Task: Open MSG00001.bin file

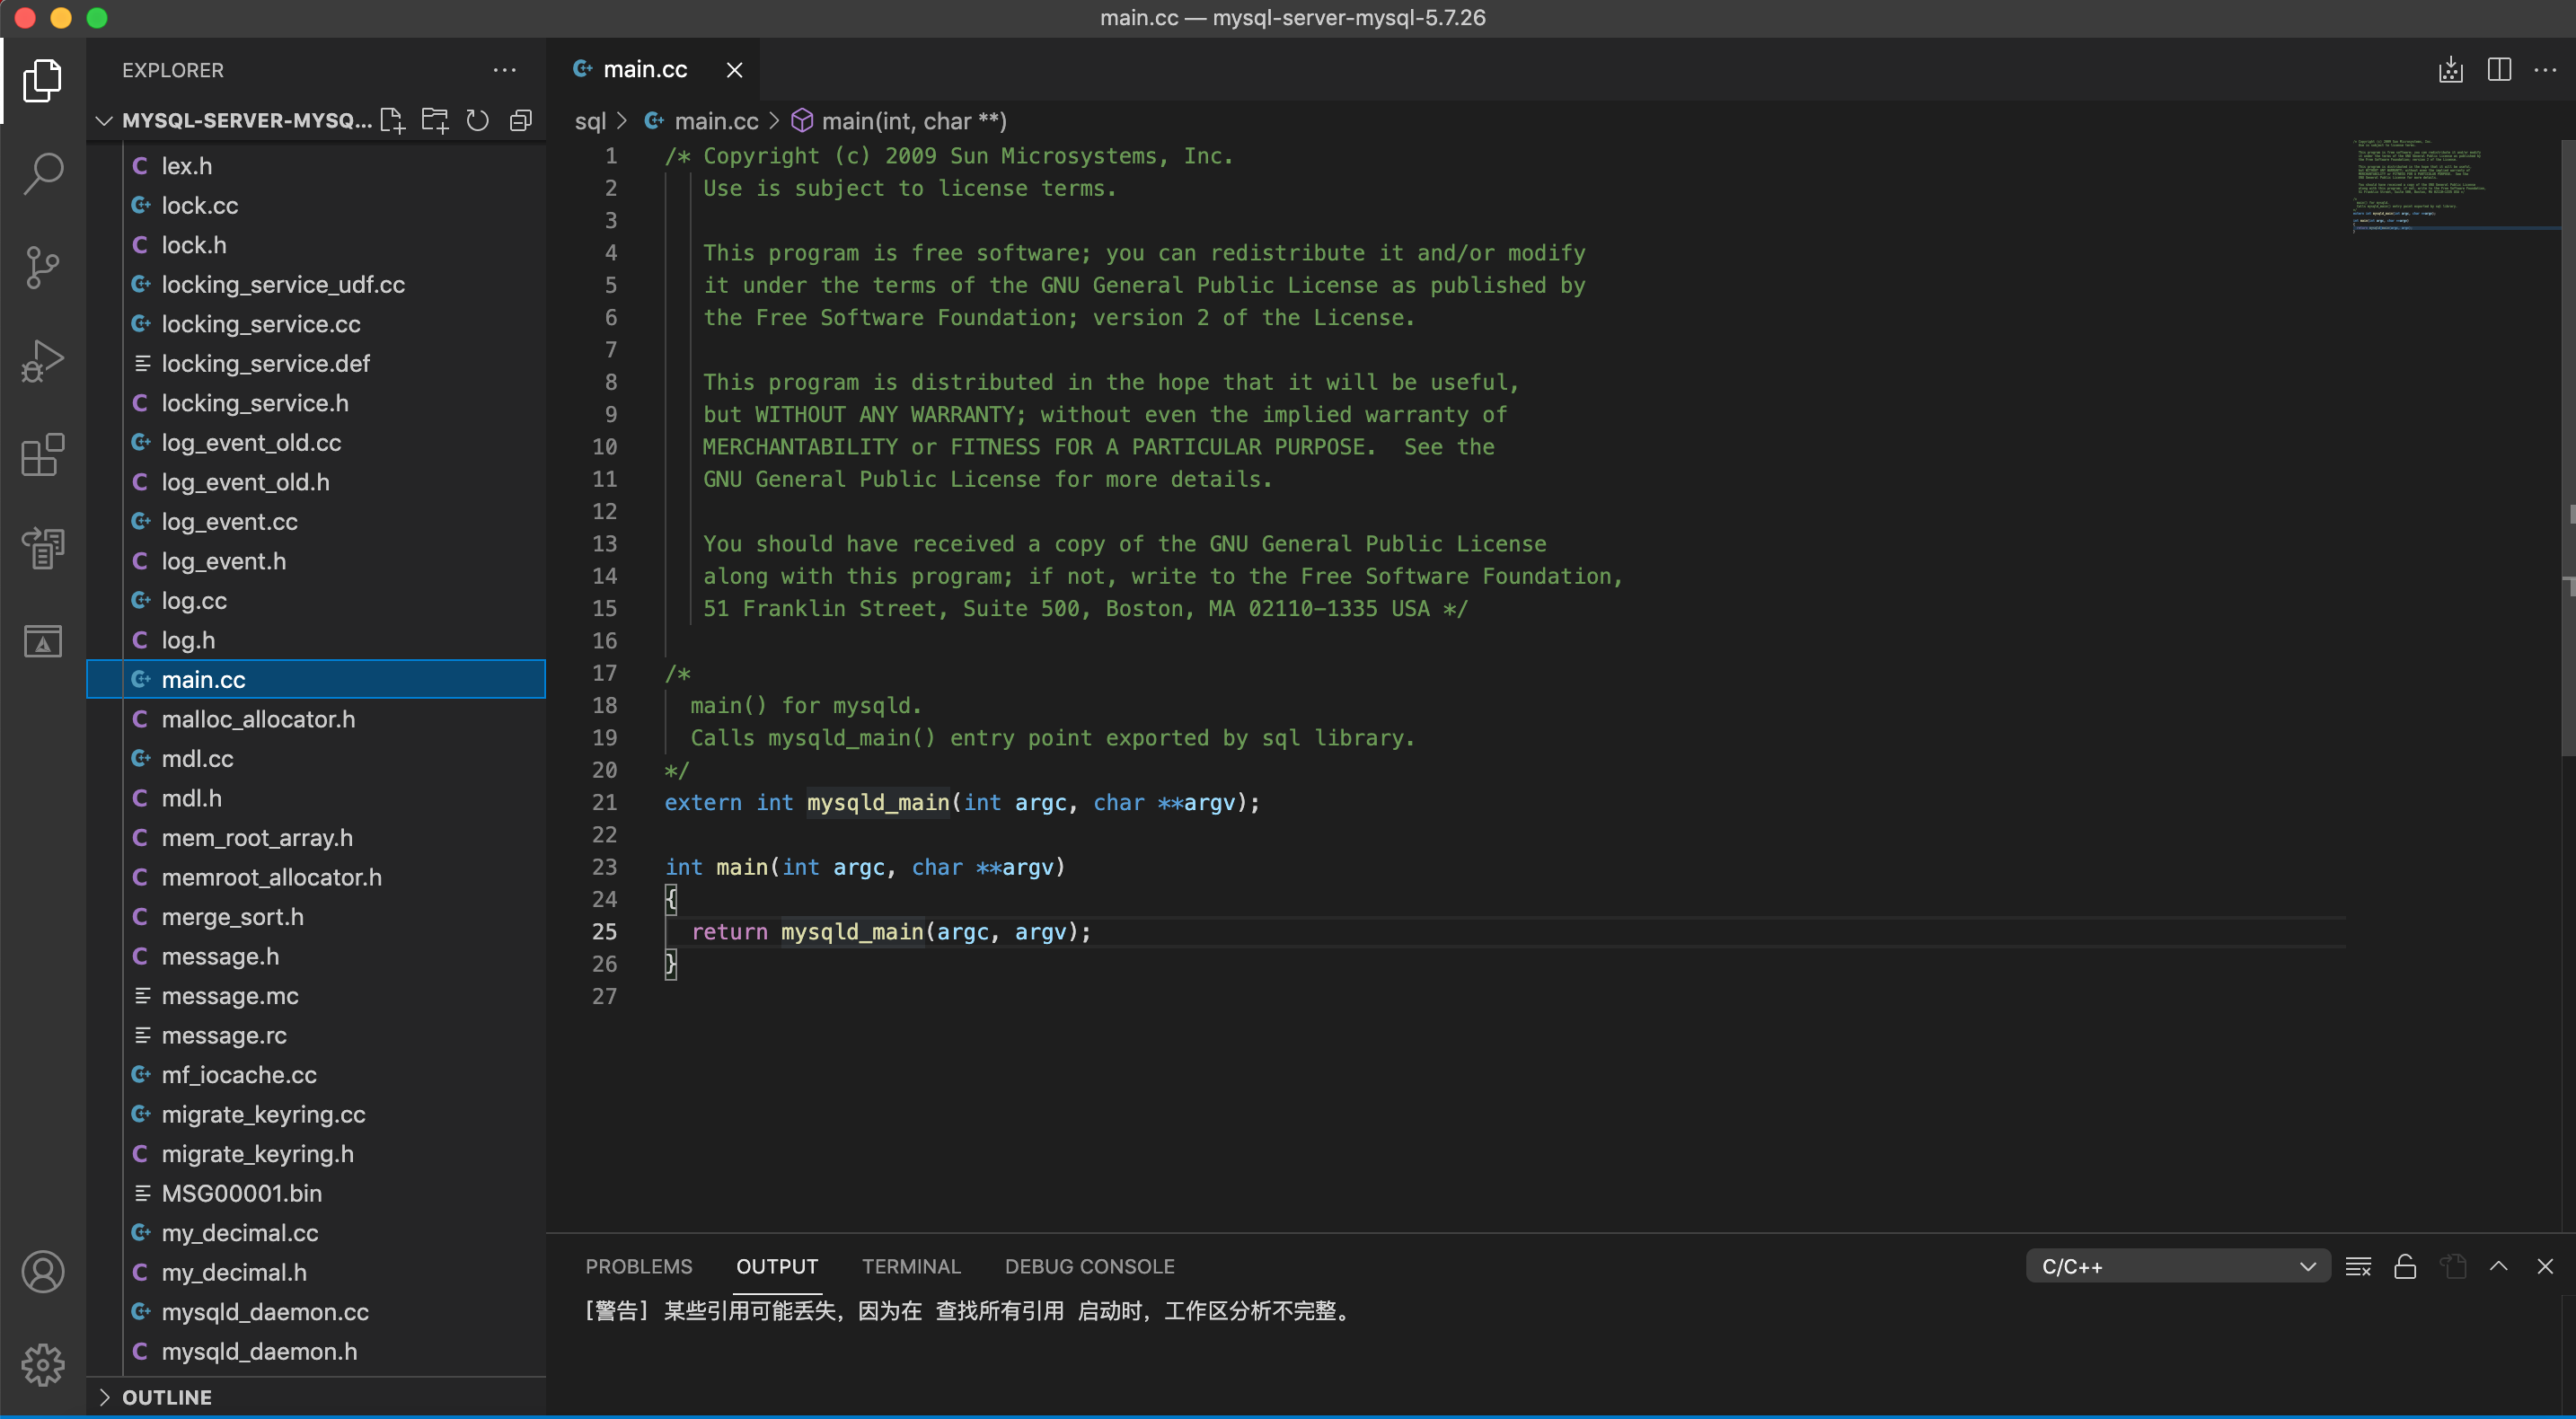Action: pyautogui.click(x=316, y=1193)
